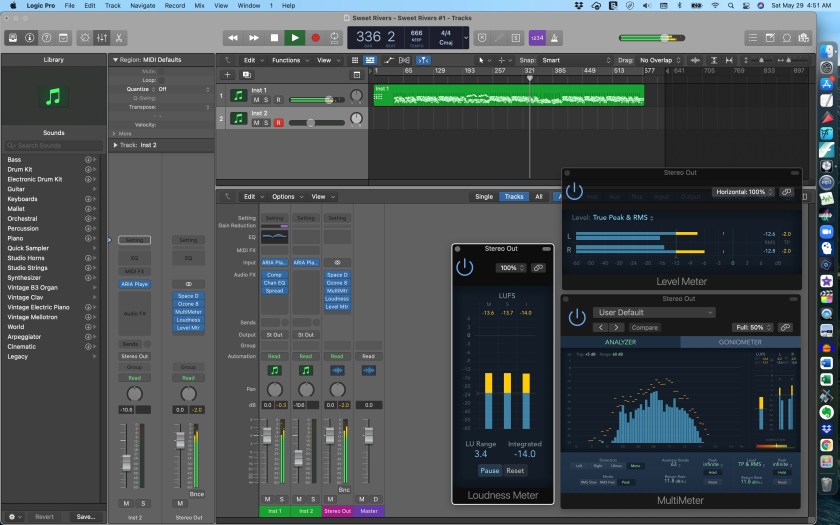The image size is (840, 525).
Task: Click the Record button in transport
Action: click(316, 38)
